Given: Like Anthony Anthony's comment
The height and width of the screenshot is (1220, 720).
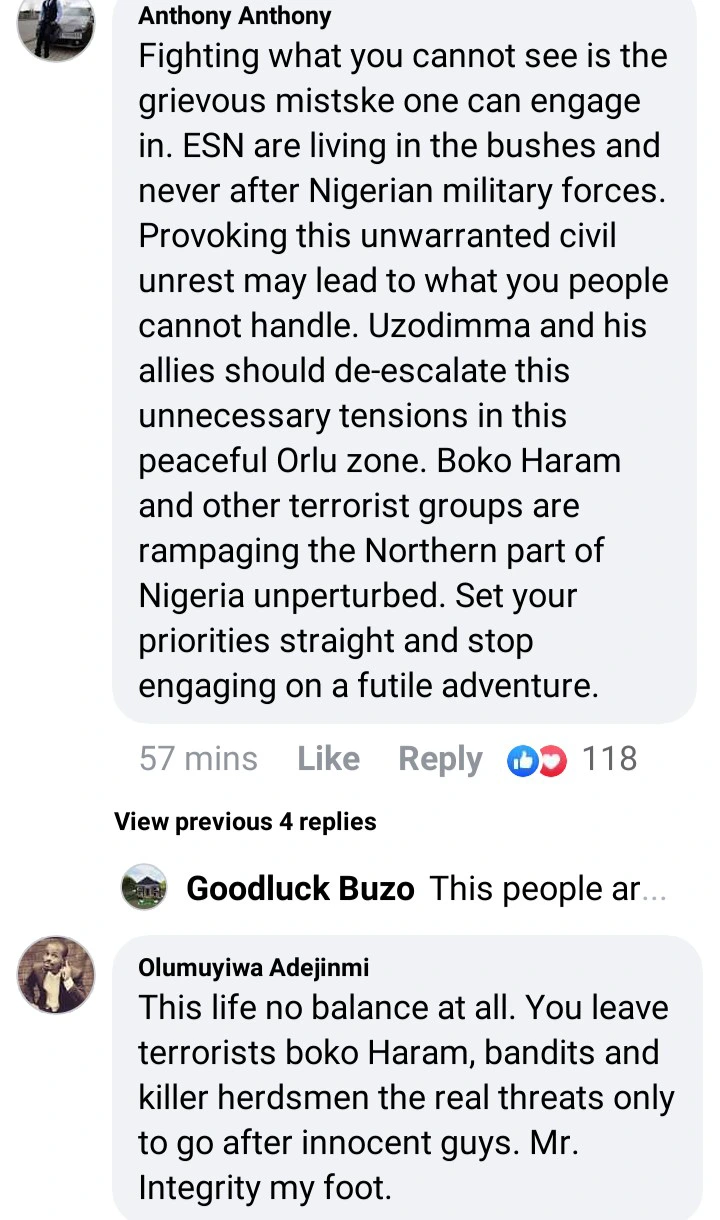Looking at the screenshot, I should coord(328,760).
